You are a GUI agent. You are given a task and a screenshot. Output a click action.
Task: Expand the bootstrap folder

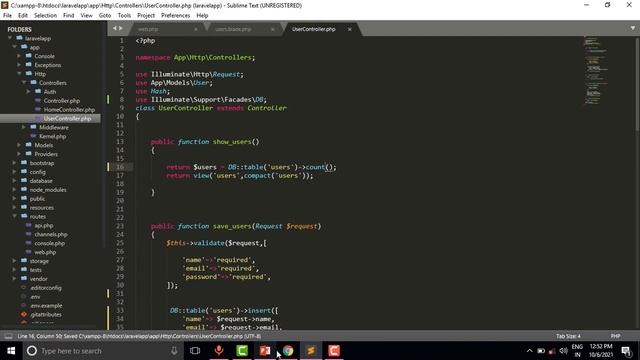point(14,163)
